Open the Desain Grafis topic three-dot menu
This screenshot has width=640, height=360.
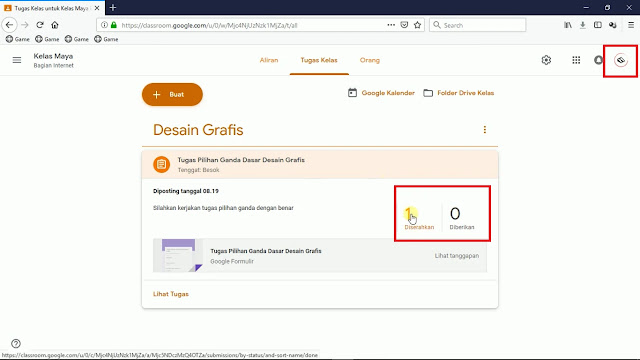(x=484, y=130)
